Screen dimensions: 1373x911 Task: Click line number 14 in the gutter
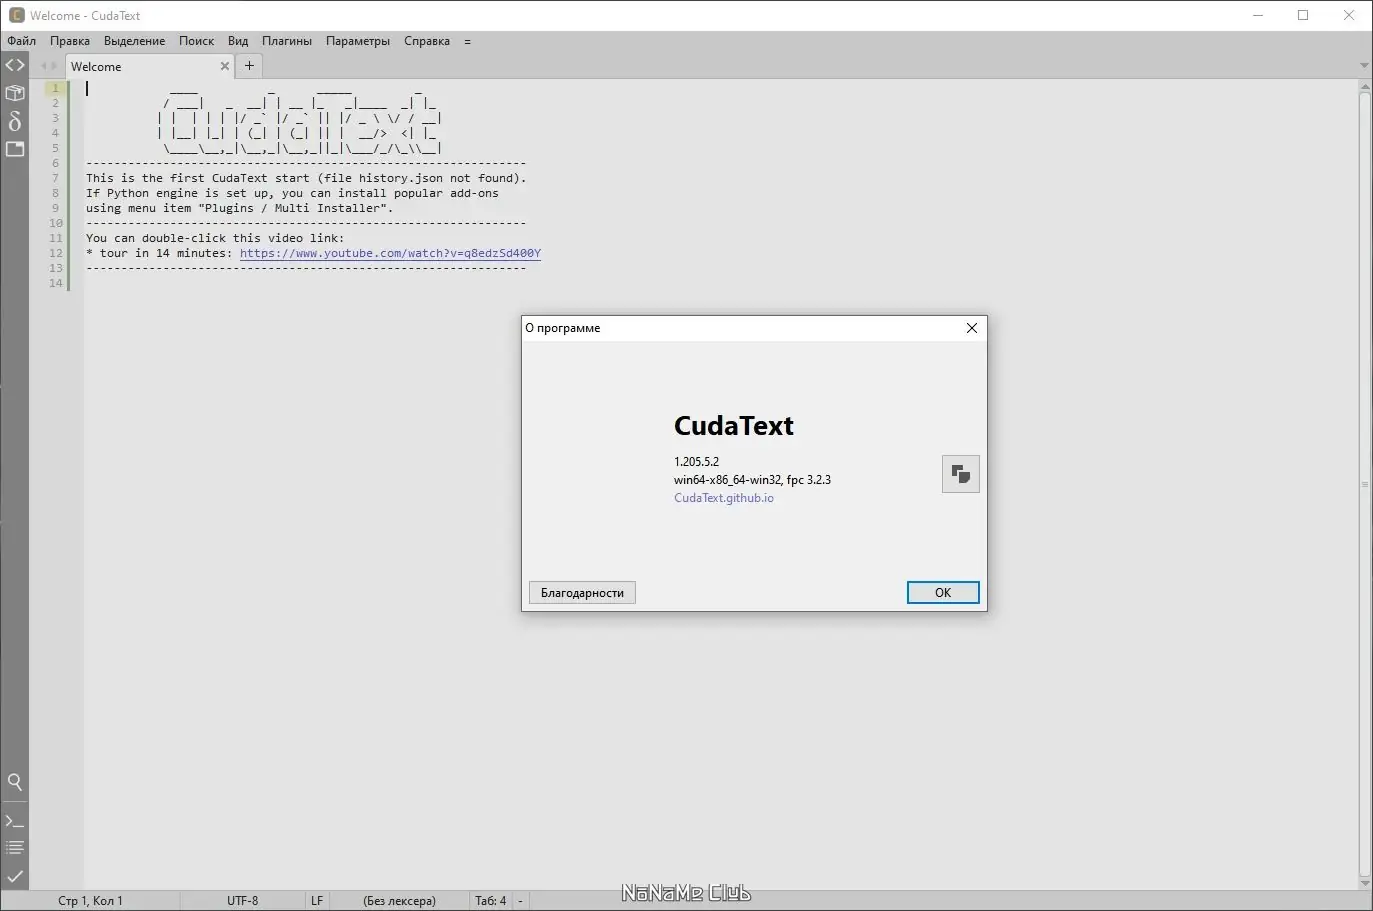pos(56,283)
